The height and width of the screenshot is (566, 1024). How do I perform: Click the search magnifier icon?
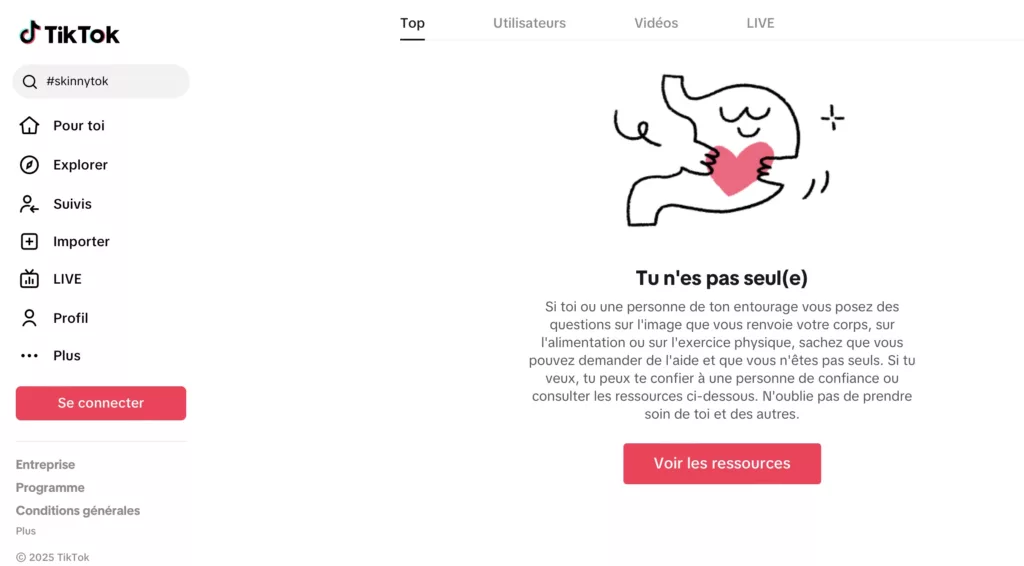click(29, 82)
